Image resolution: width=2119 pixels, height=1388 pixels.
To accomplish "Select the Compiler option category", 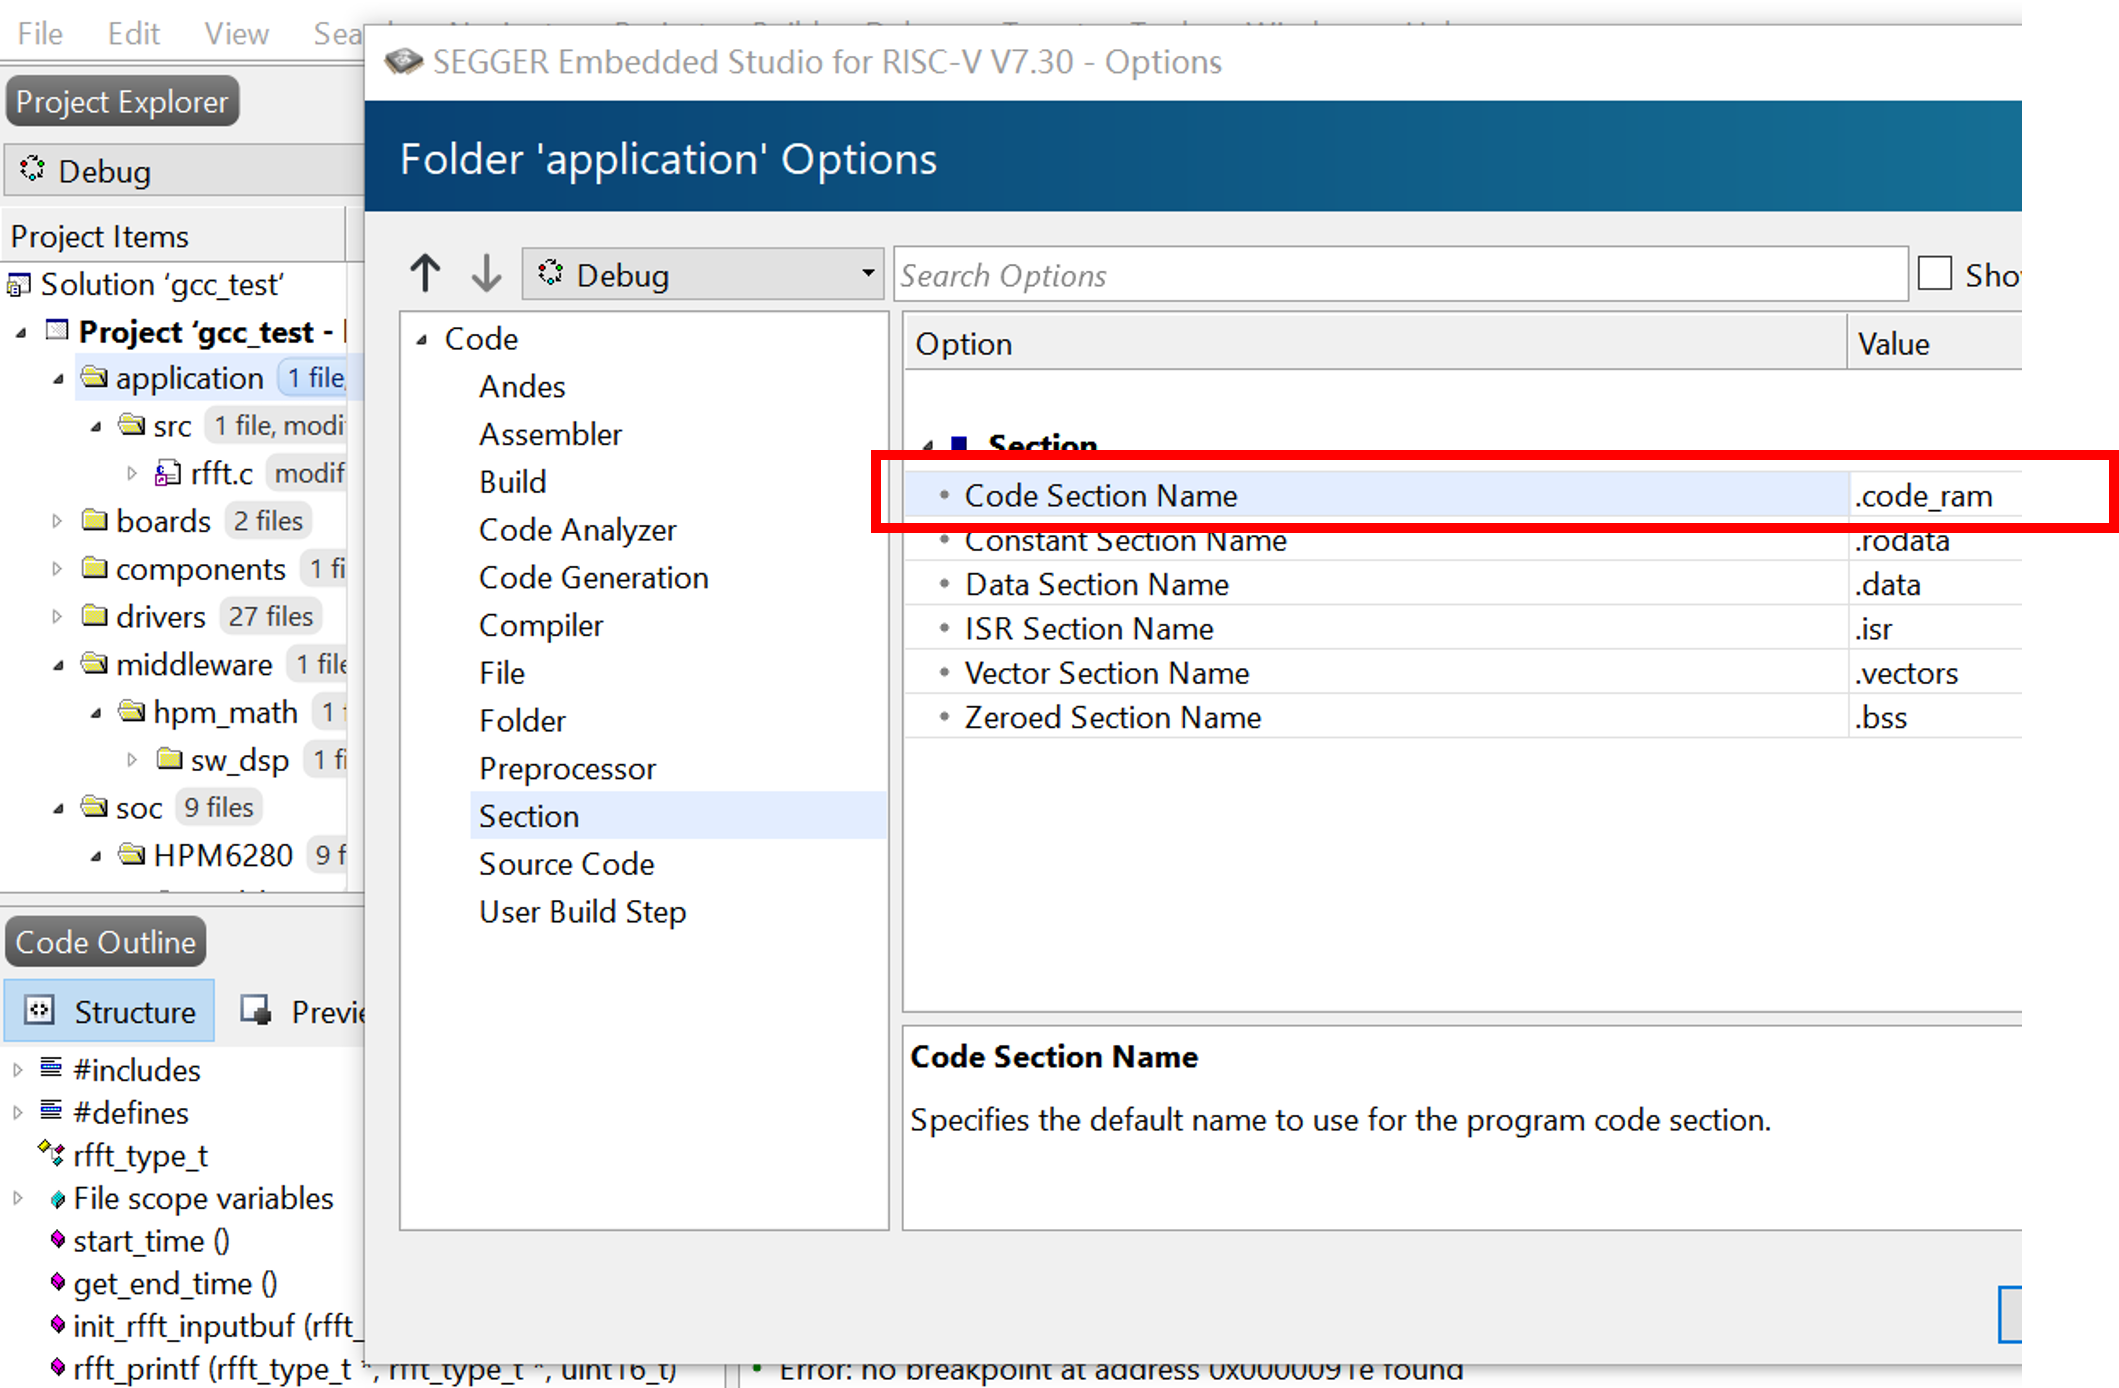I will [x=541, y=626].
